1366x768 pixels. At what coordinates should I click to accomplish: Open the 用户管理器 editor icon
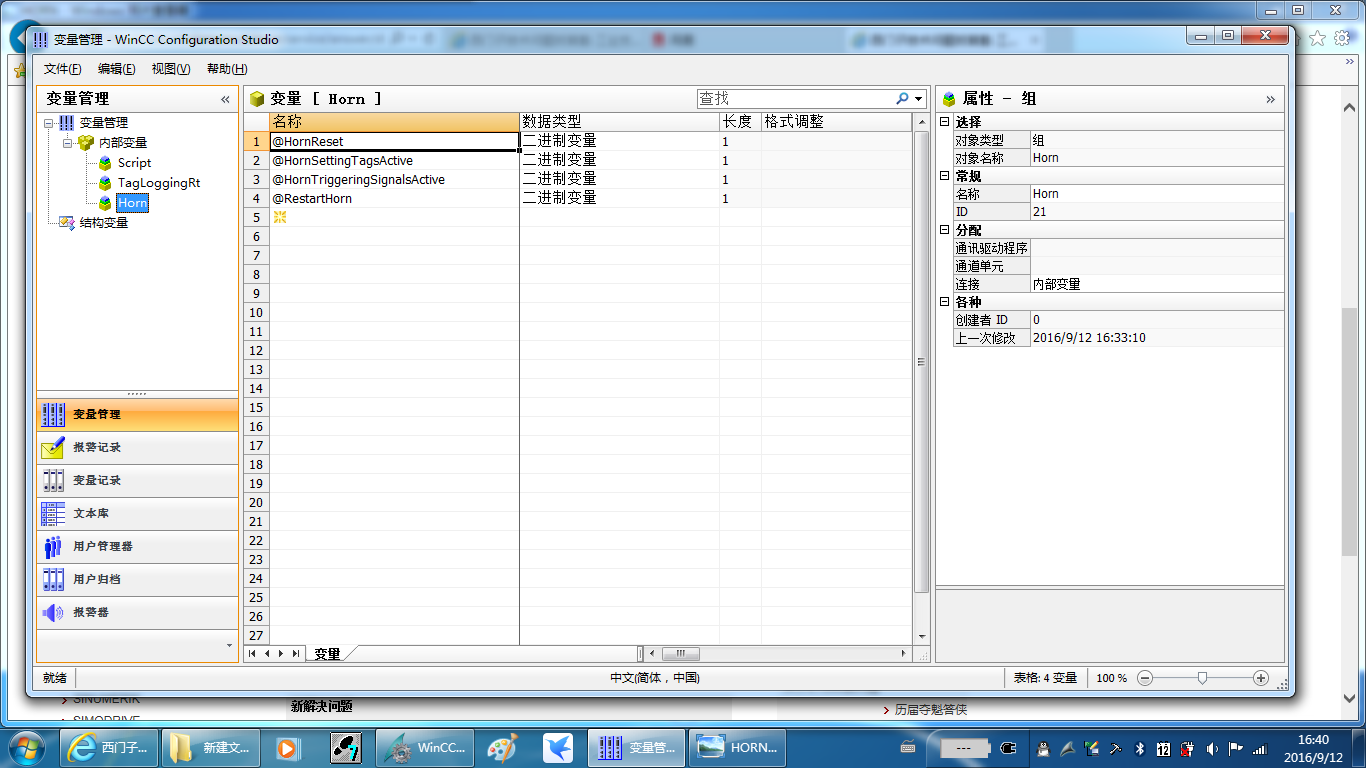(53, 547)
